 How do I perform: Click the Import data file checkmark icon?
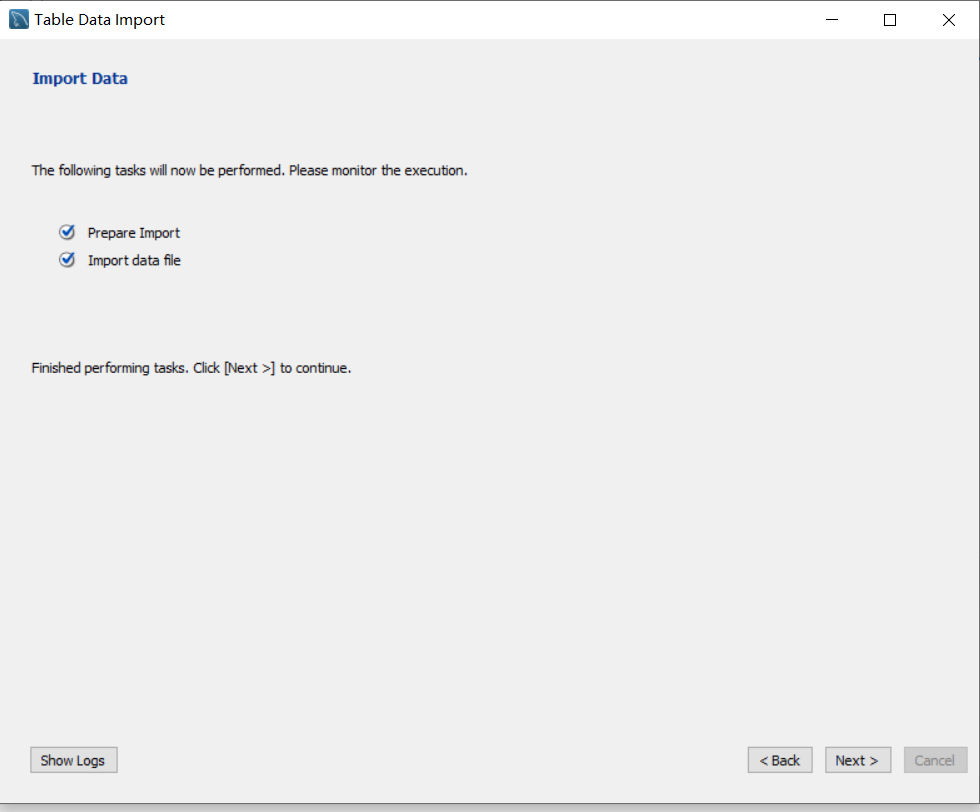pyautogui.click(x=67, y=260)
